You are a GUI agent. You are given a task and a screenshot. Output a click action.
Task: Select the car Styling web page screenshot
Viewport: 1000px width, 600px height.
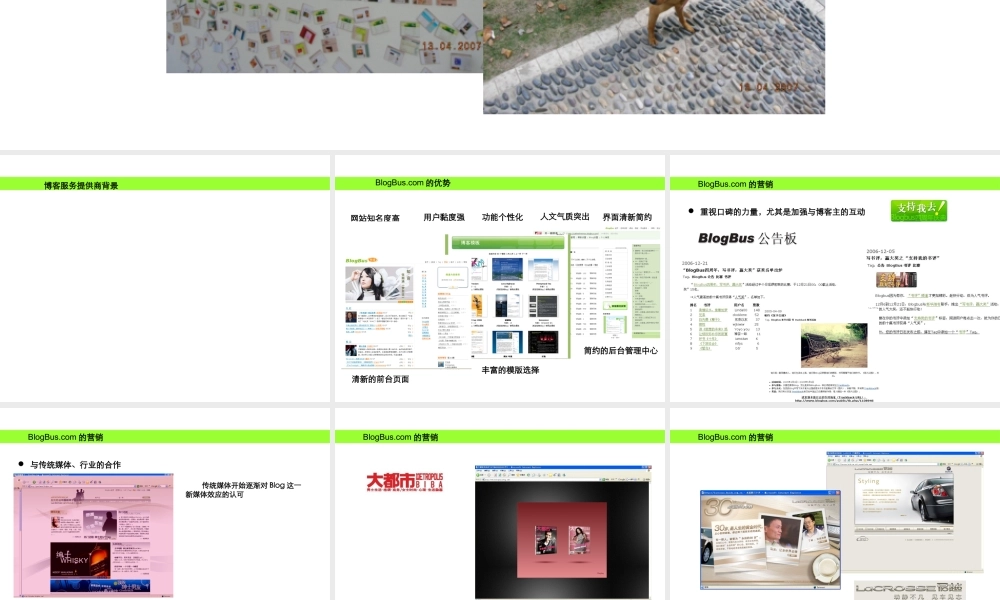coord(905,512)
